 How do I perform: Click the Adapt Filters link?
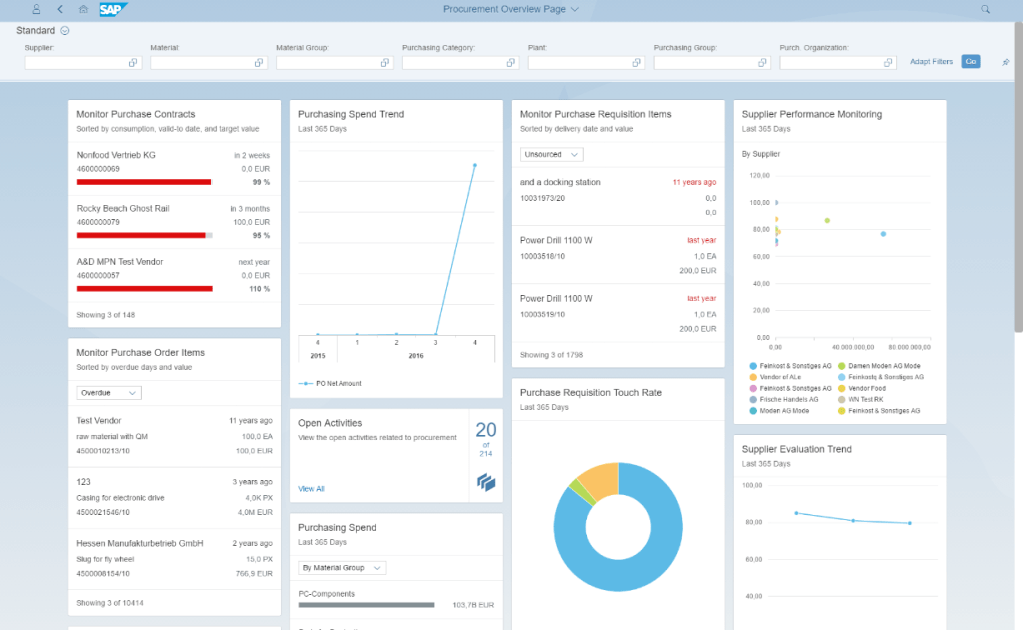point(931,62)
